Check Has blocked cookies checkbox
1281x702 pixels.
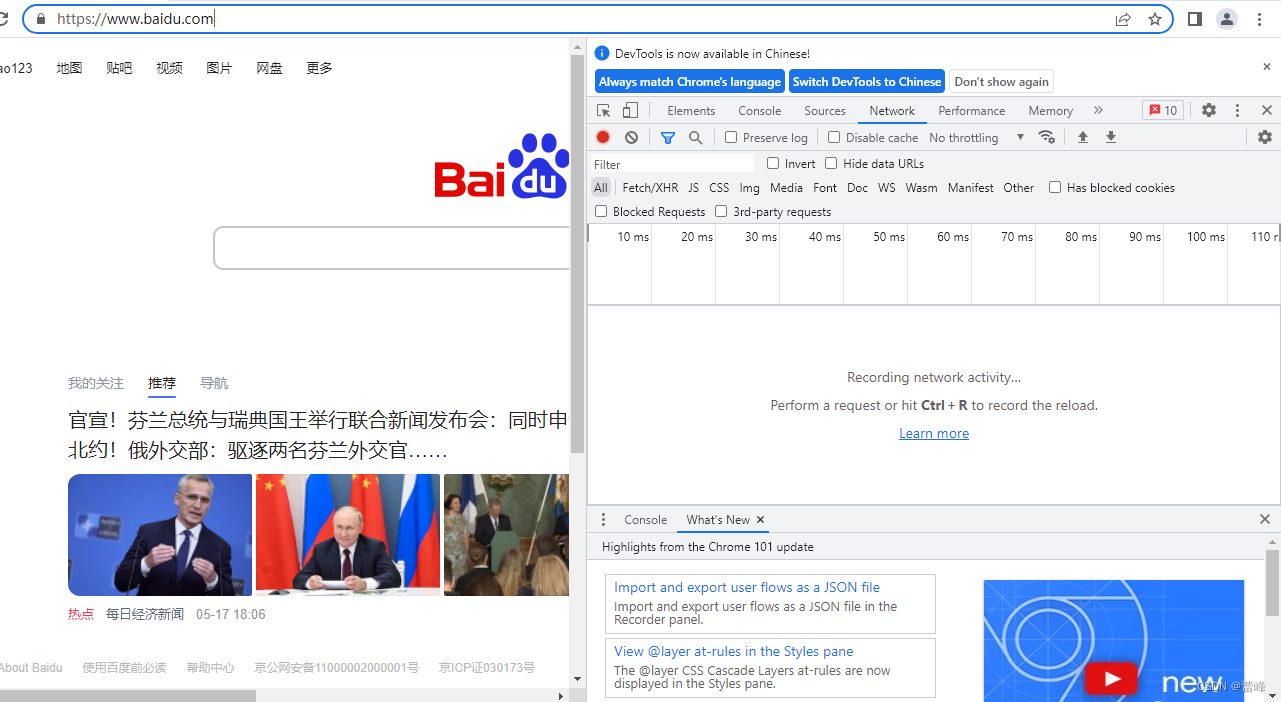[1055, 187]
